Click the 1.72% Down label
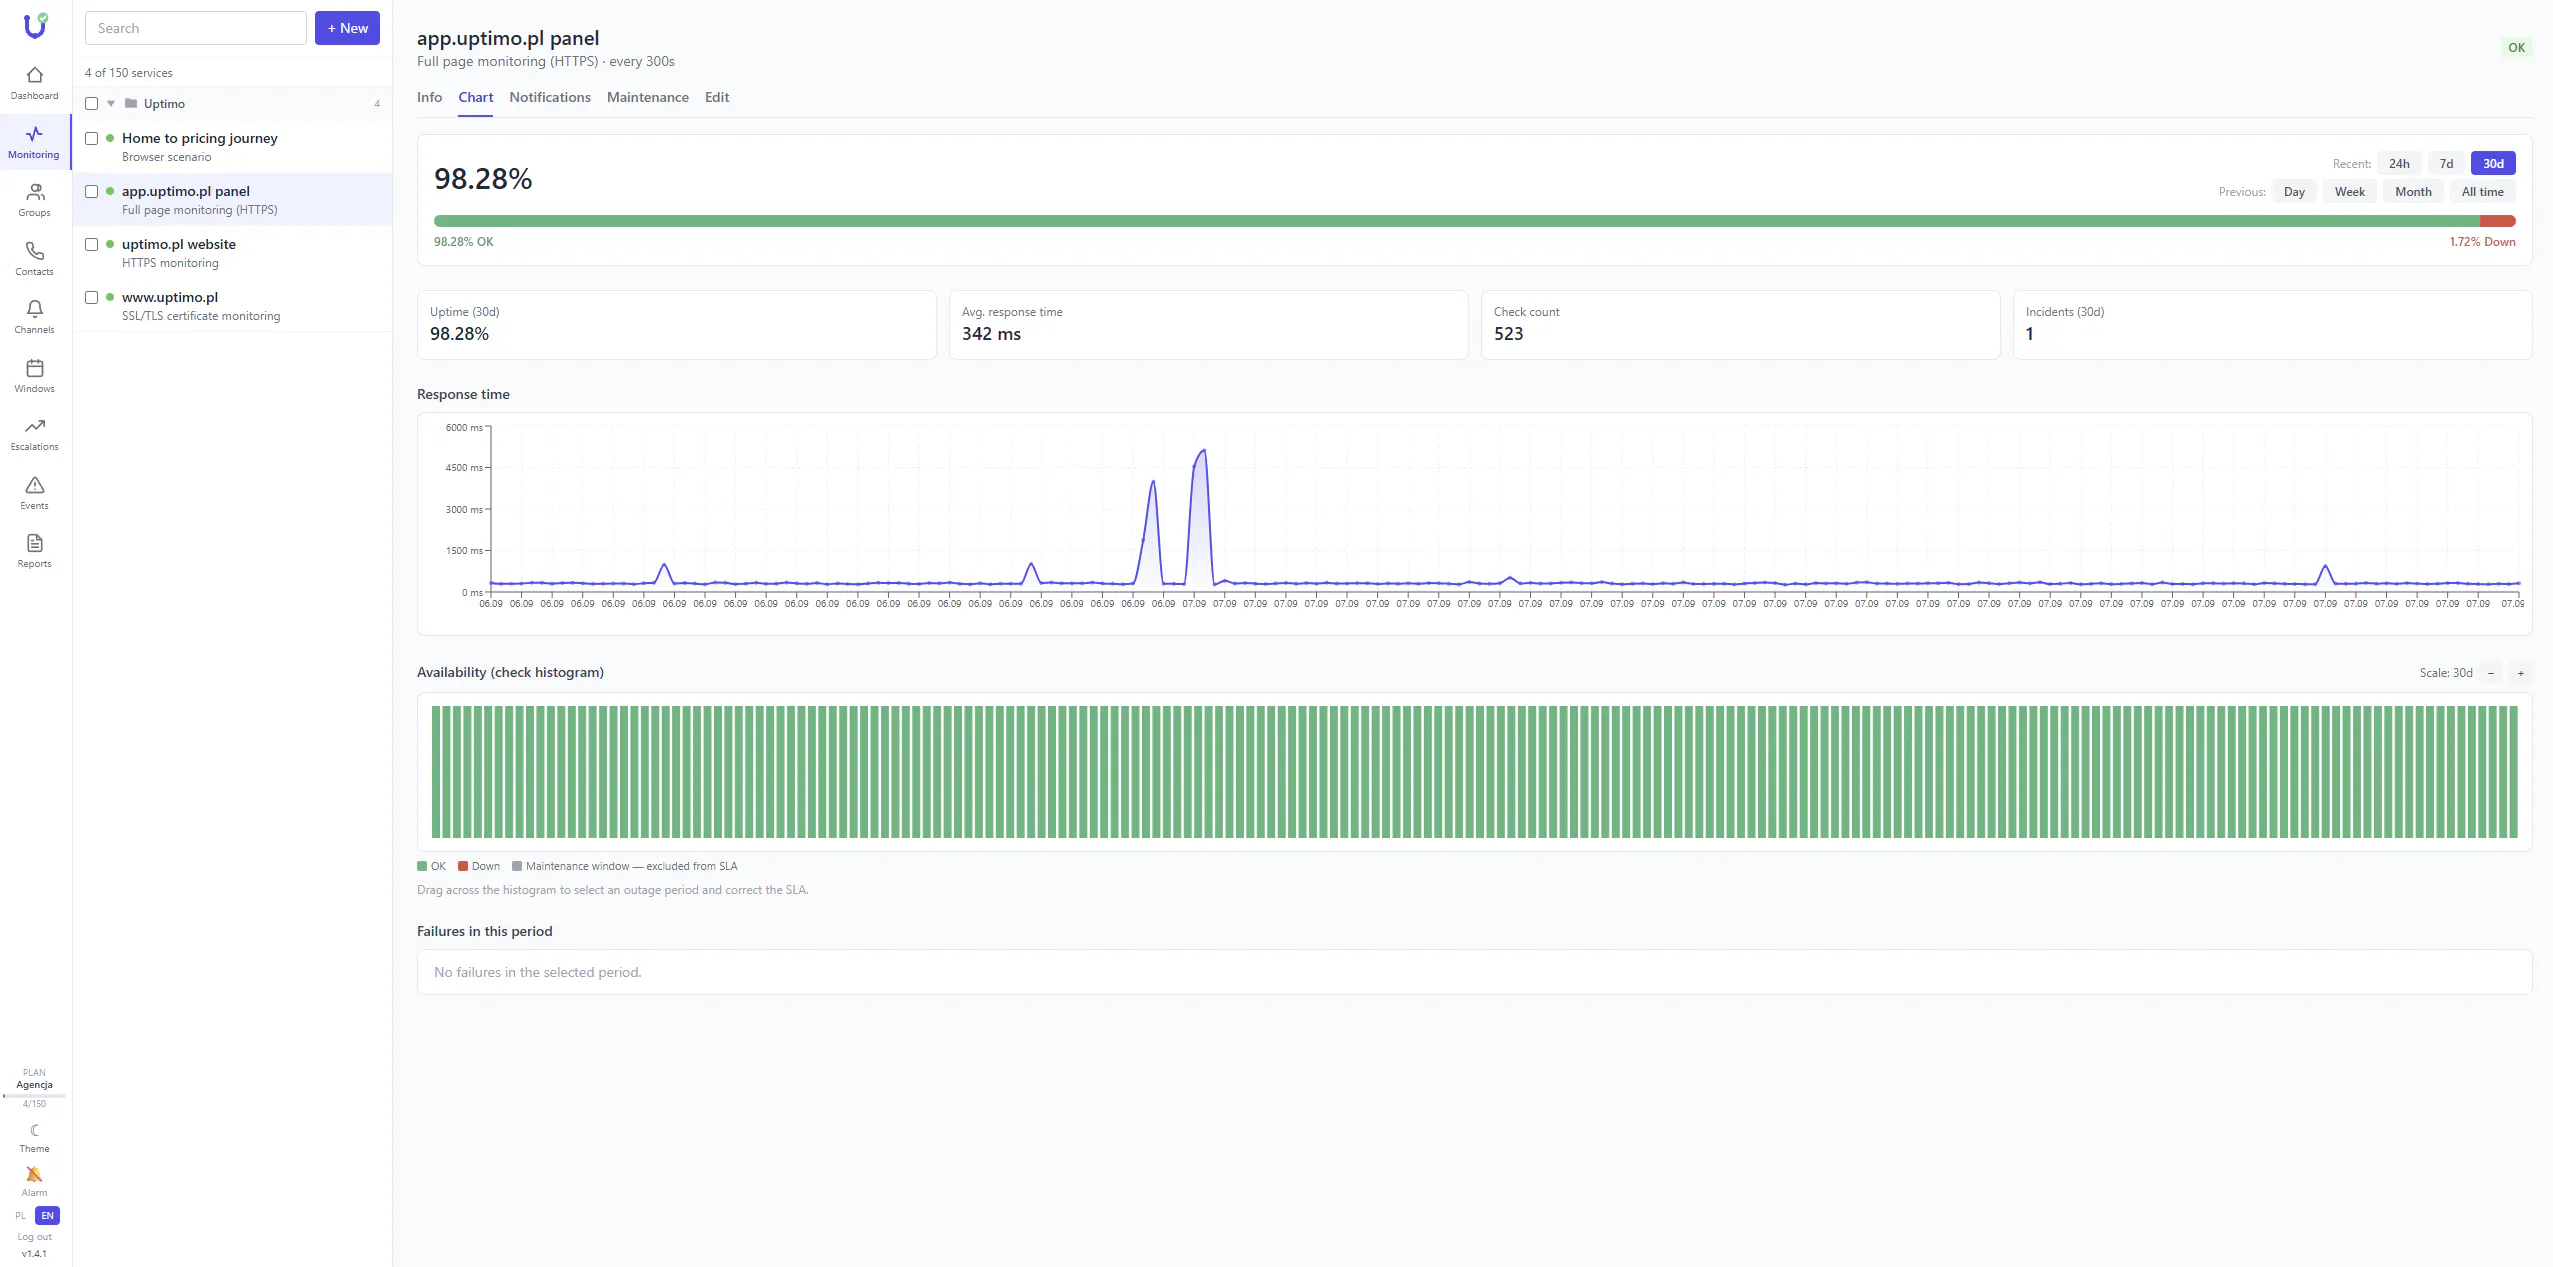The height and width of the screenshot is (1267, 2553). point(2482,242)
